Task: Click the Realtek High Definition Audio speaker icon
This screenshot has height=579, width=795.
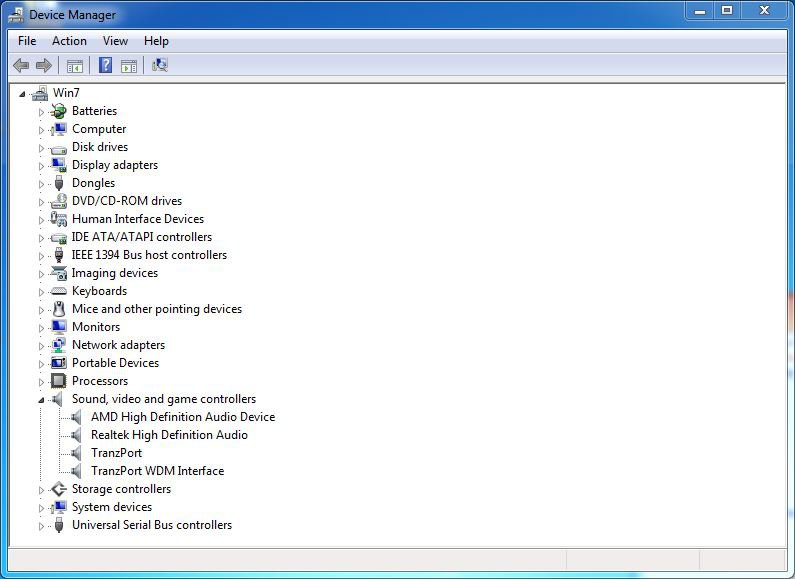Action: tap(77, 435)
